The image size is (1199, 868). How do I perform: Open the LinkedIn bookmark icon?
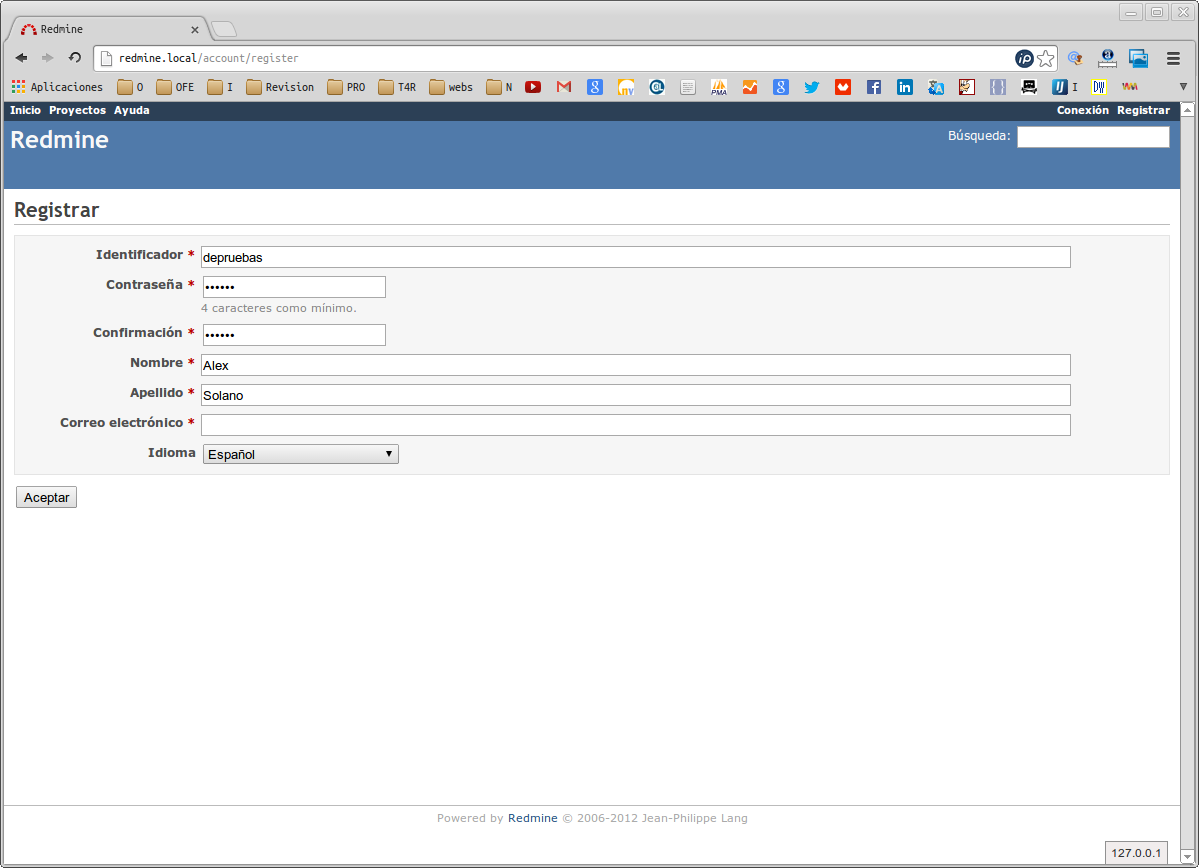click(x=905, y=87)
